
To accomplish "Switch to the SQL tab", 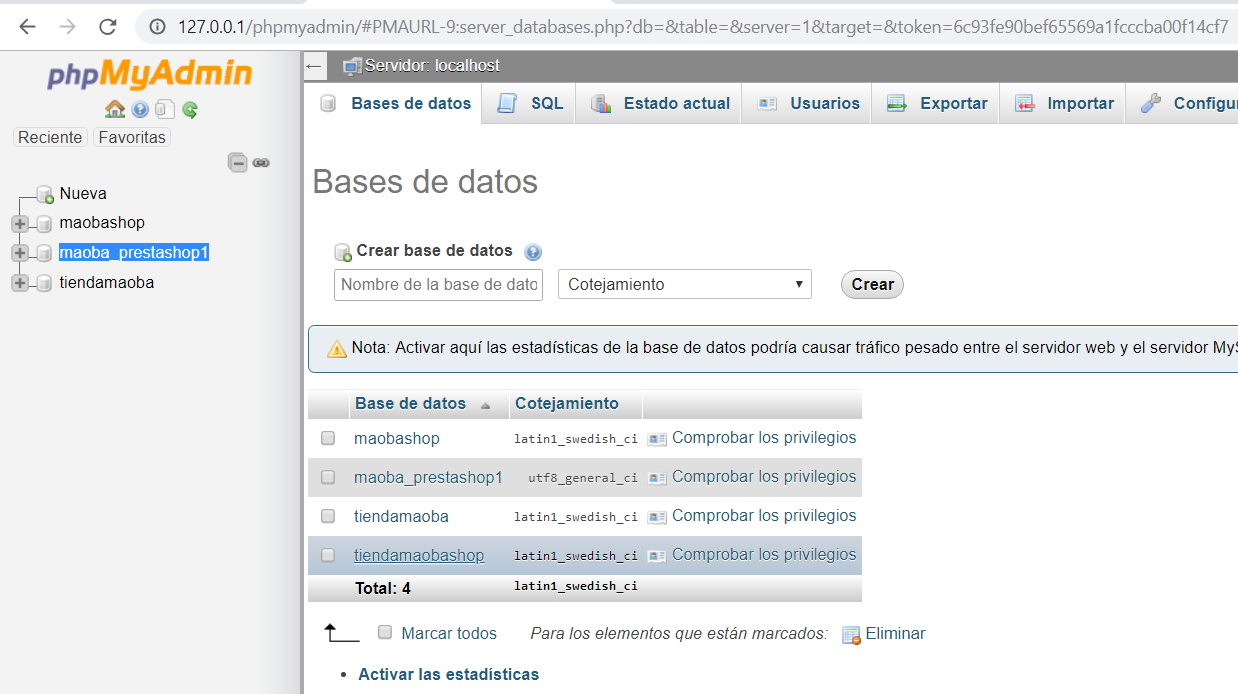I will (x=530, y=103).
